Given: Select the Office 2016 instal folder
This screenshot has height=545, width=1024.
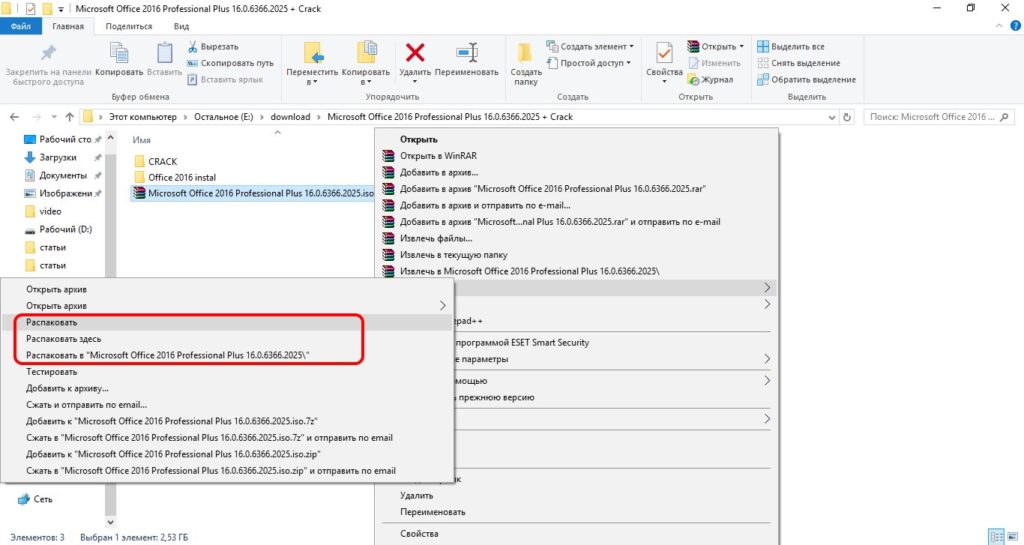Looking at the screenshot, I should [x=174, y=177].
